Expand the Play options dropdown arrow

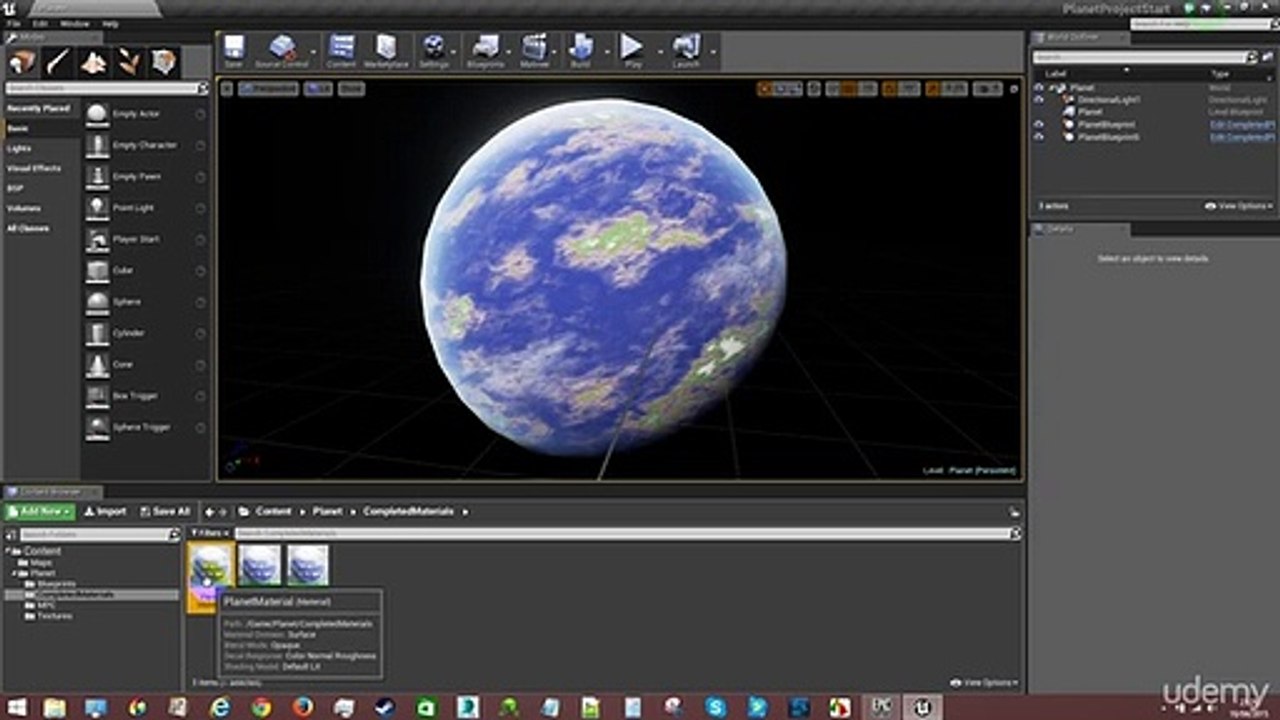point(659,49)
